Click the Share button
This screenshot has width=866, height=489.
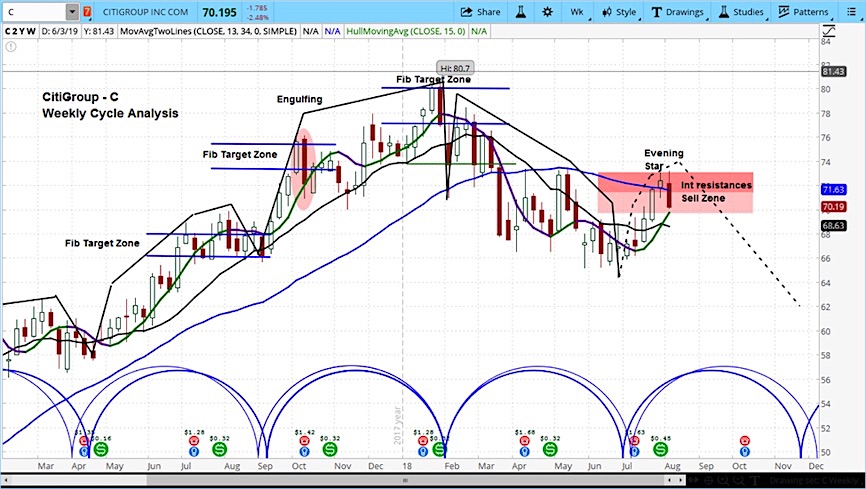point(480,12)
